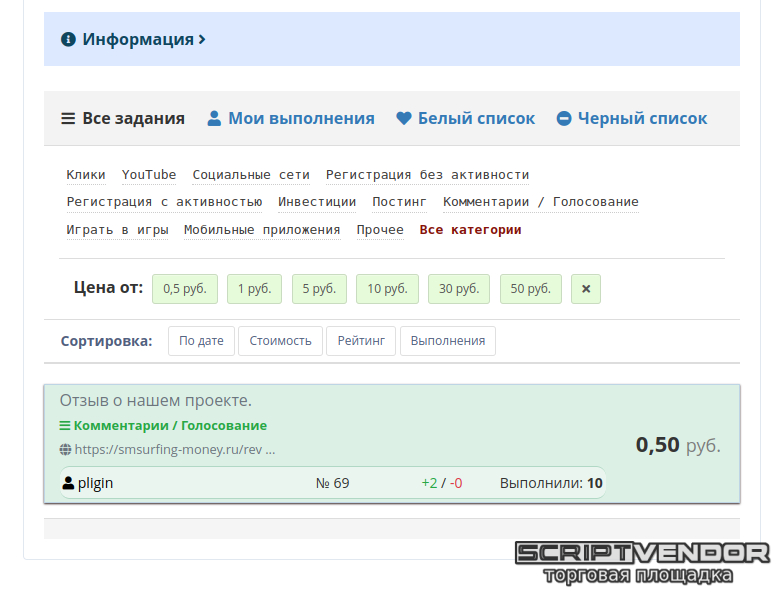Viewport: 779px width, 592px height.
Task: Open the Все задания tab
Action: (133, 118)
